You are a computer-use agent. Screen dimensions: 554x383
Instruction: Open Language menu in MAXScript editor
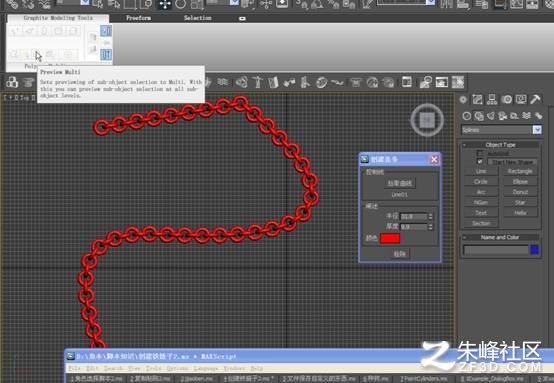click(206, 369)
